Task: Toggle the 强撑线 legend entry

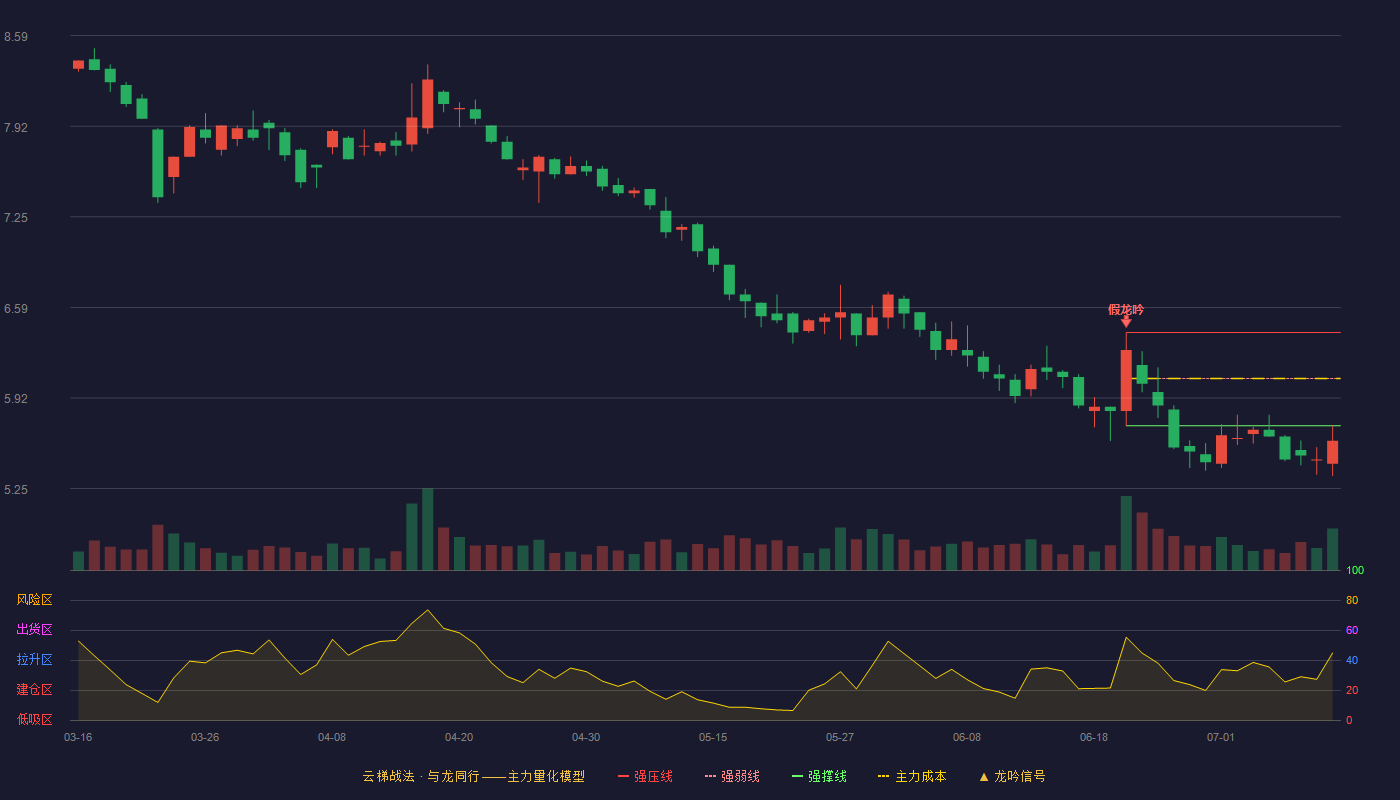Action: tap(819, 776)
